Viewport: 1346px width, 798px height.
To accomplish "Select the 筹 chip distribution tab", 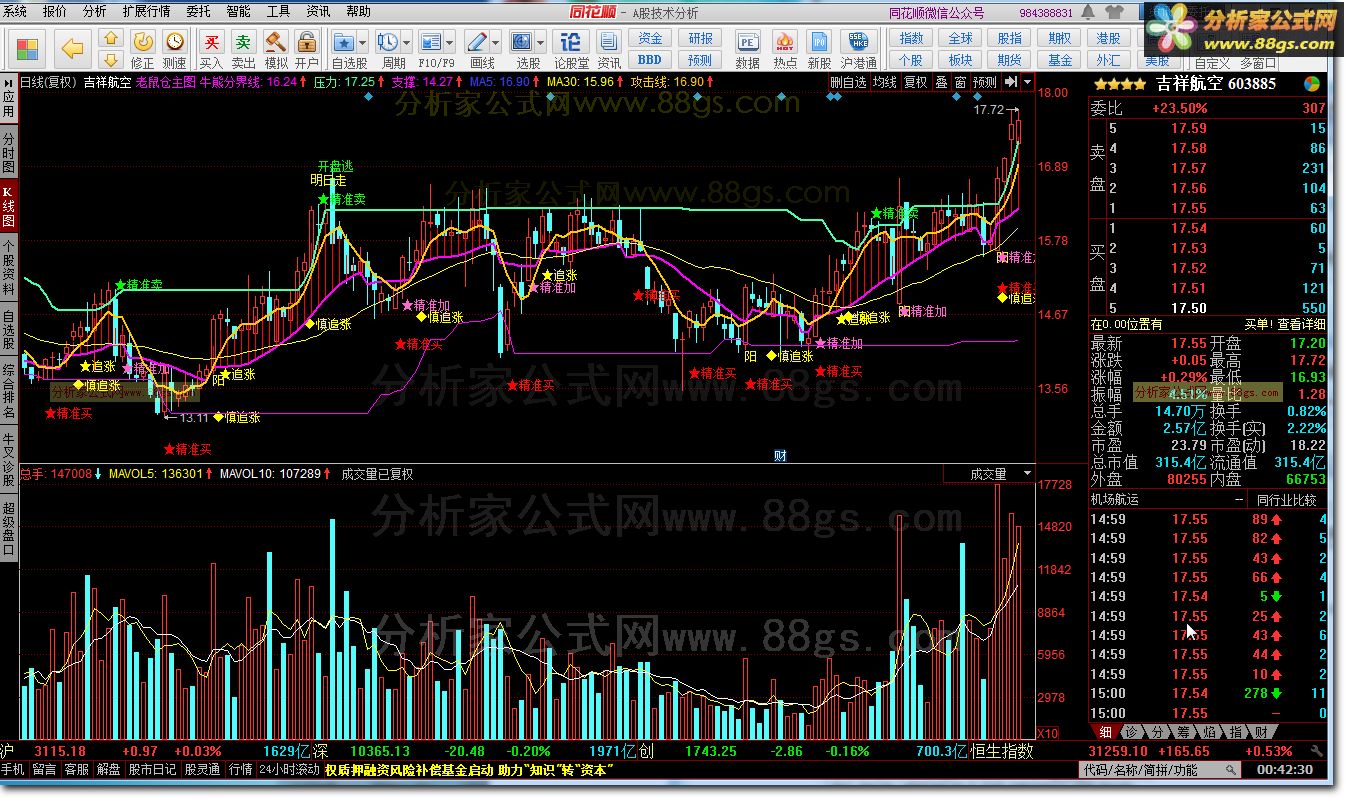I will pos(1184,732).
